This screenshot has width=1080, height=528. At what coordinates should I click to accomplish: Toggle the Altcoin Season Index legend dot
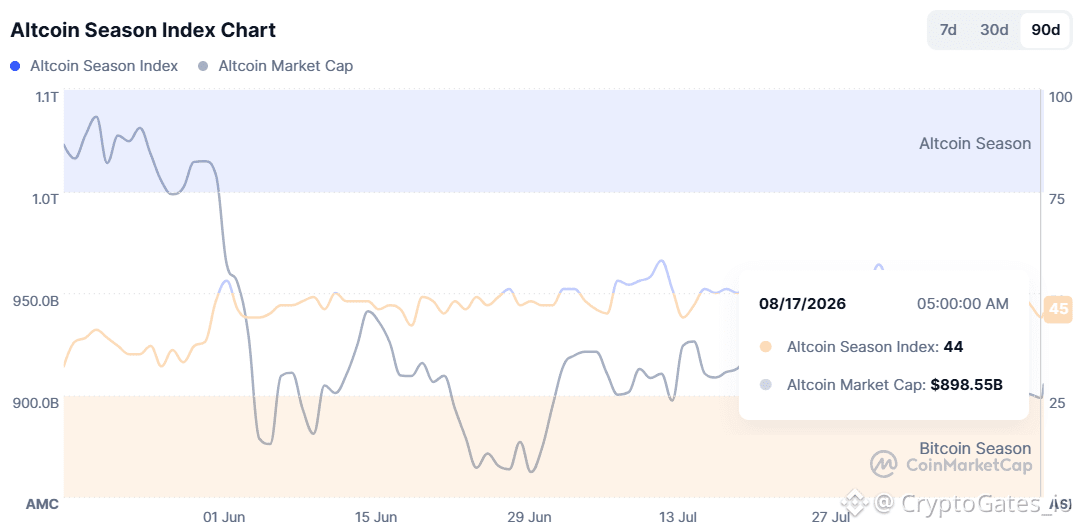[x=15, y=67]
